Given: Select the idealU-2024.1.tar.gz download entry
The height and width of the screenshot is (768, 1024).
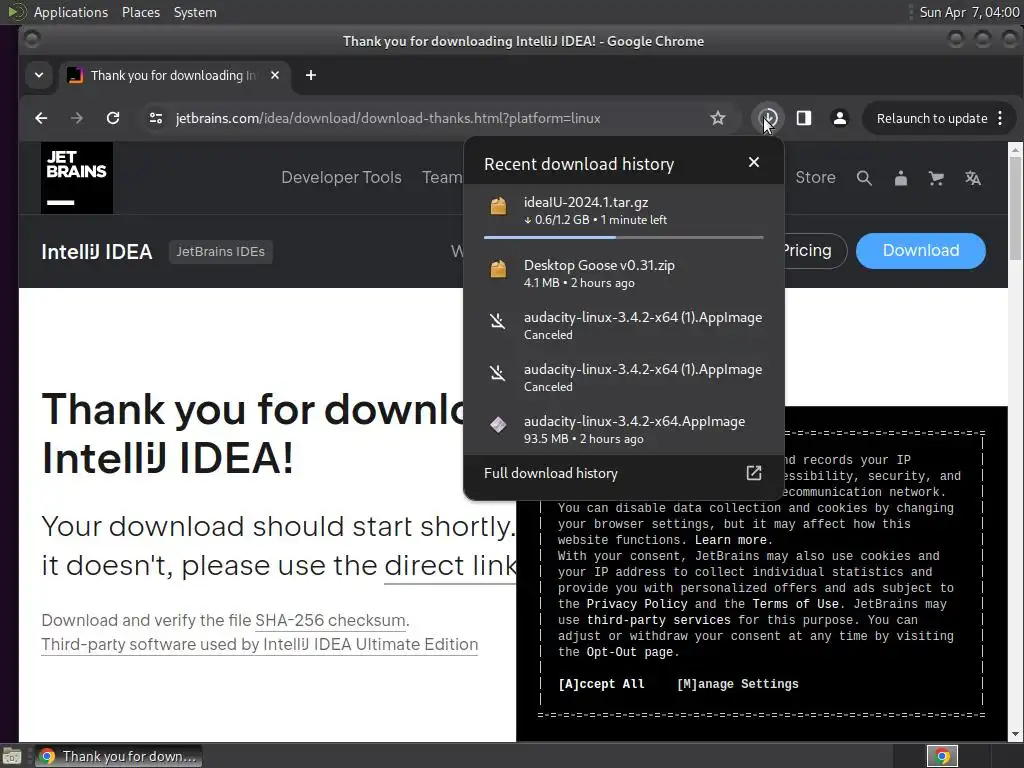Looking at the screenshot, I should coord(624,214).
